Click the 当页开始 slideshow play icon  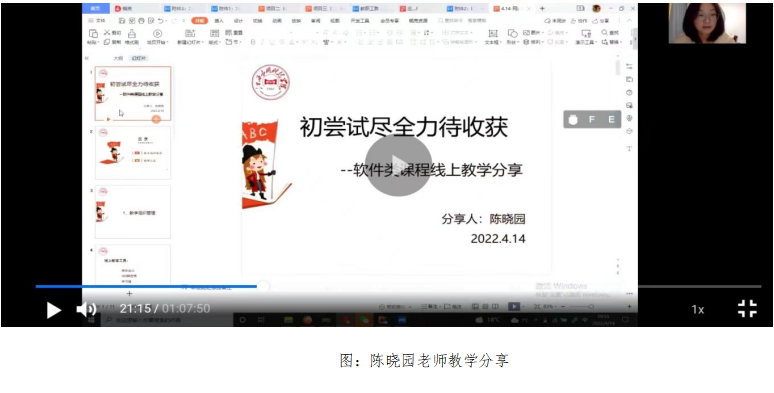[x=157, y=34]
